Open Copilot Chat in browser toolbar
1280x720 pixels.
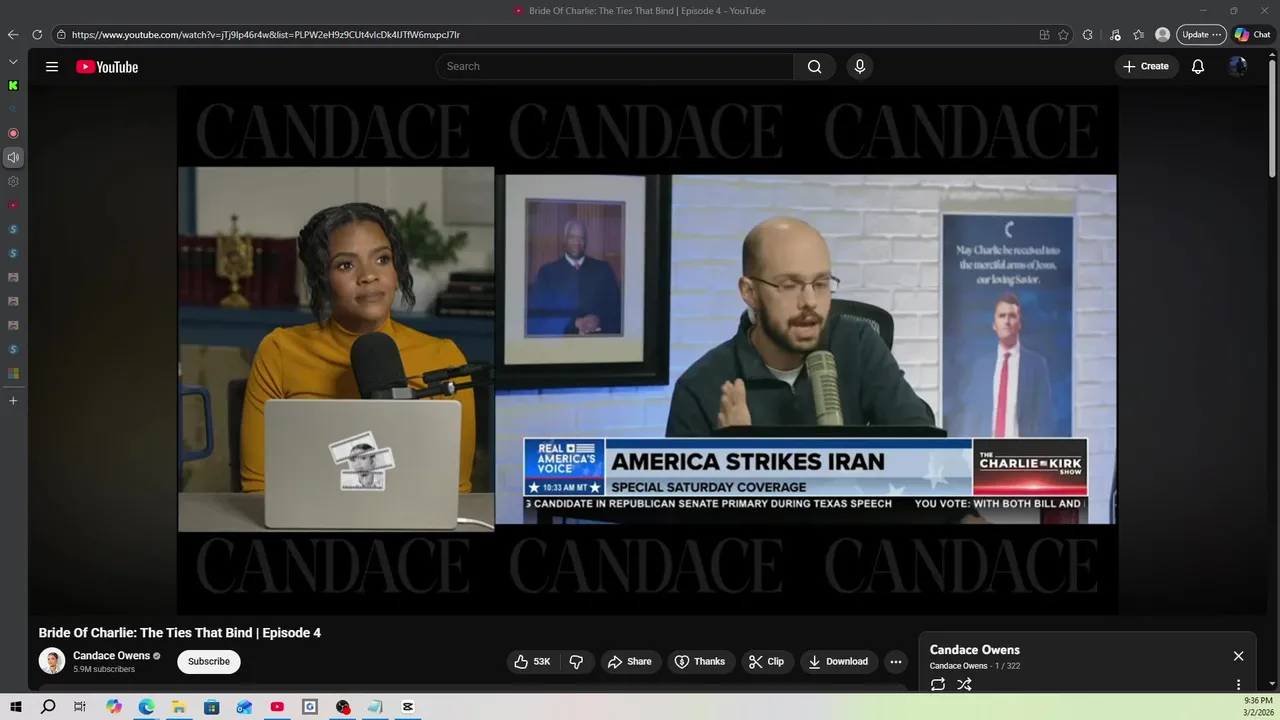coord(1252,34)
